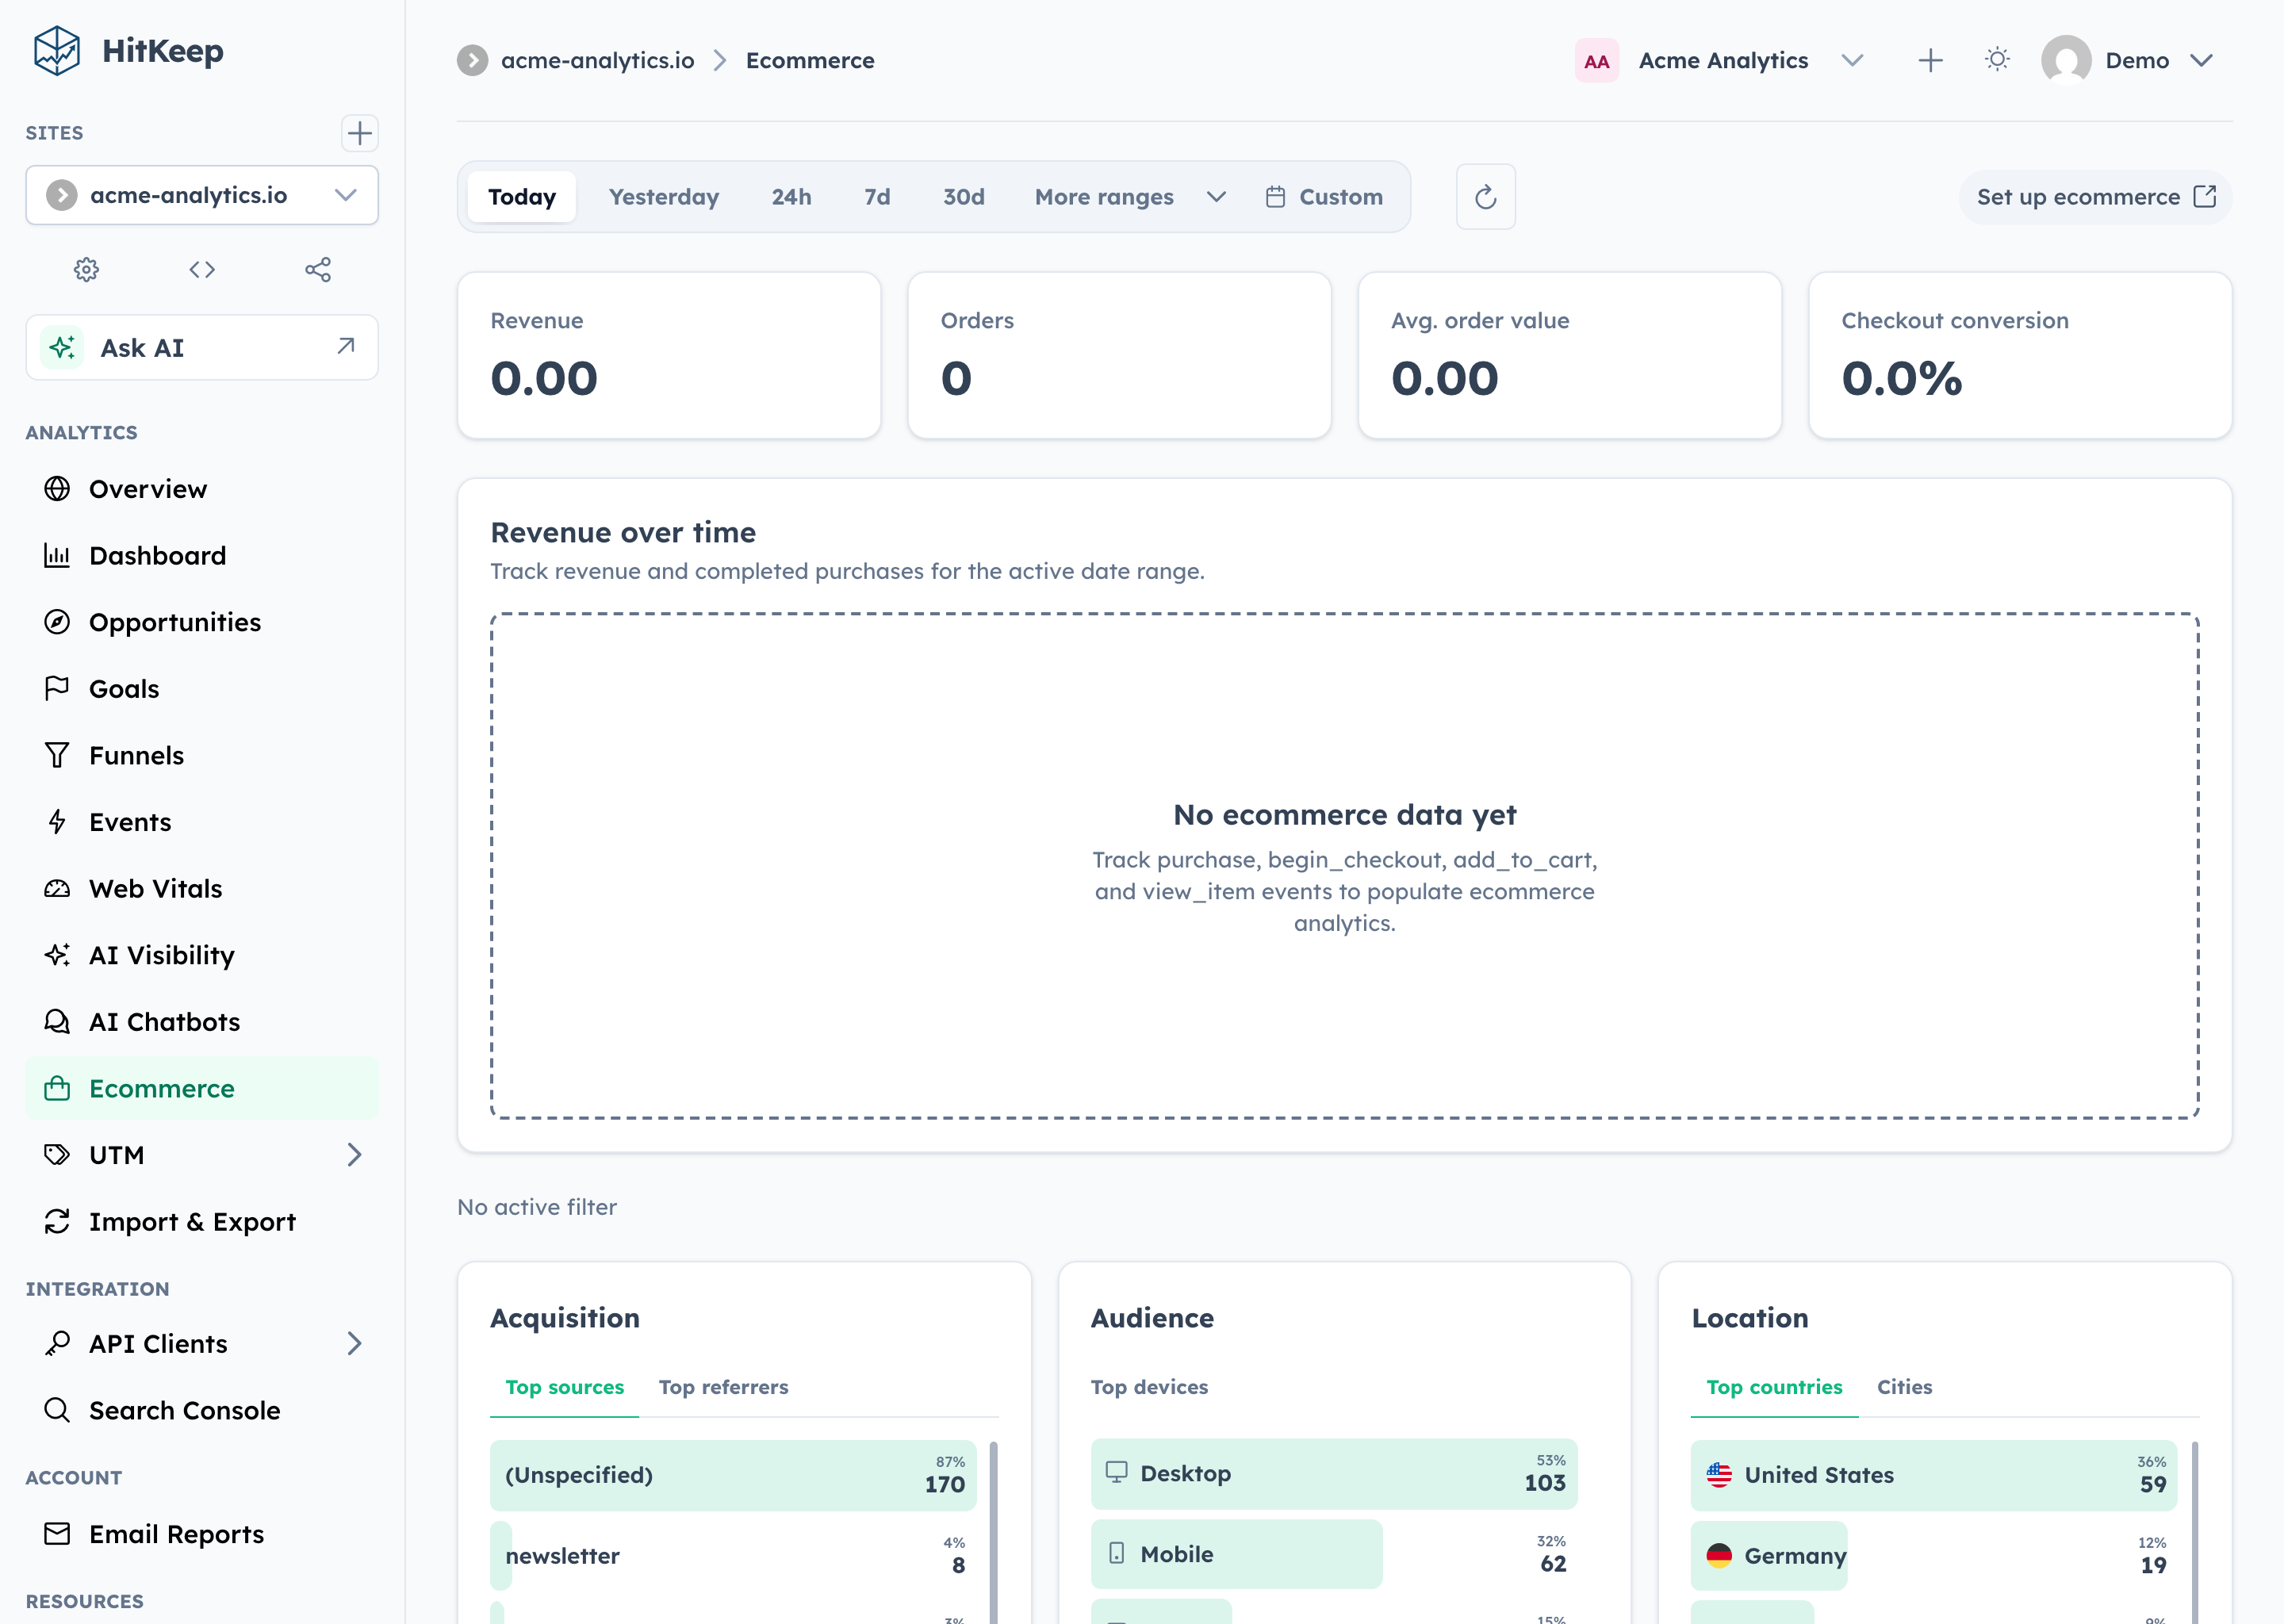Viewport: 2284px width, 1624px height.
Task: Open Opportunities in the sidebar
Action: coord(202,622)
